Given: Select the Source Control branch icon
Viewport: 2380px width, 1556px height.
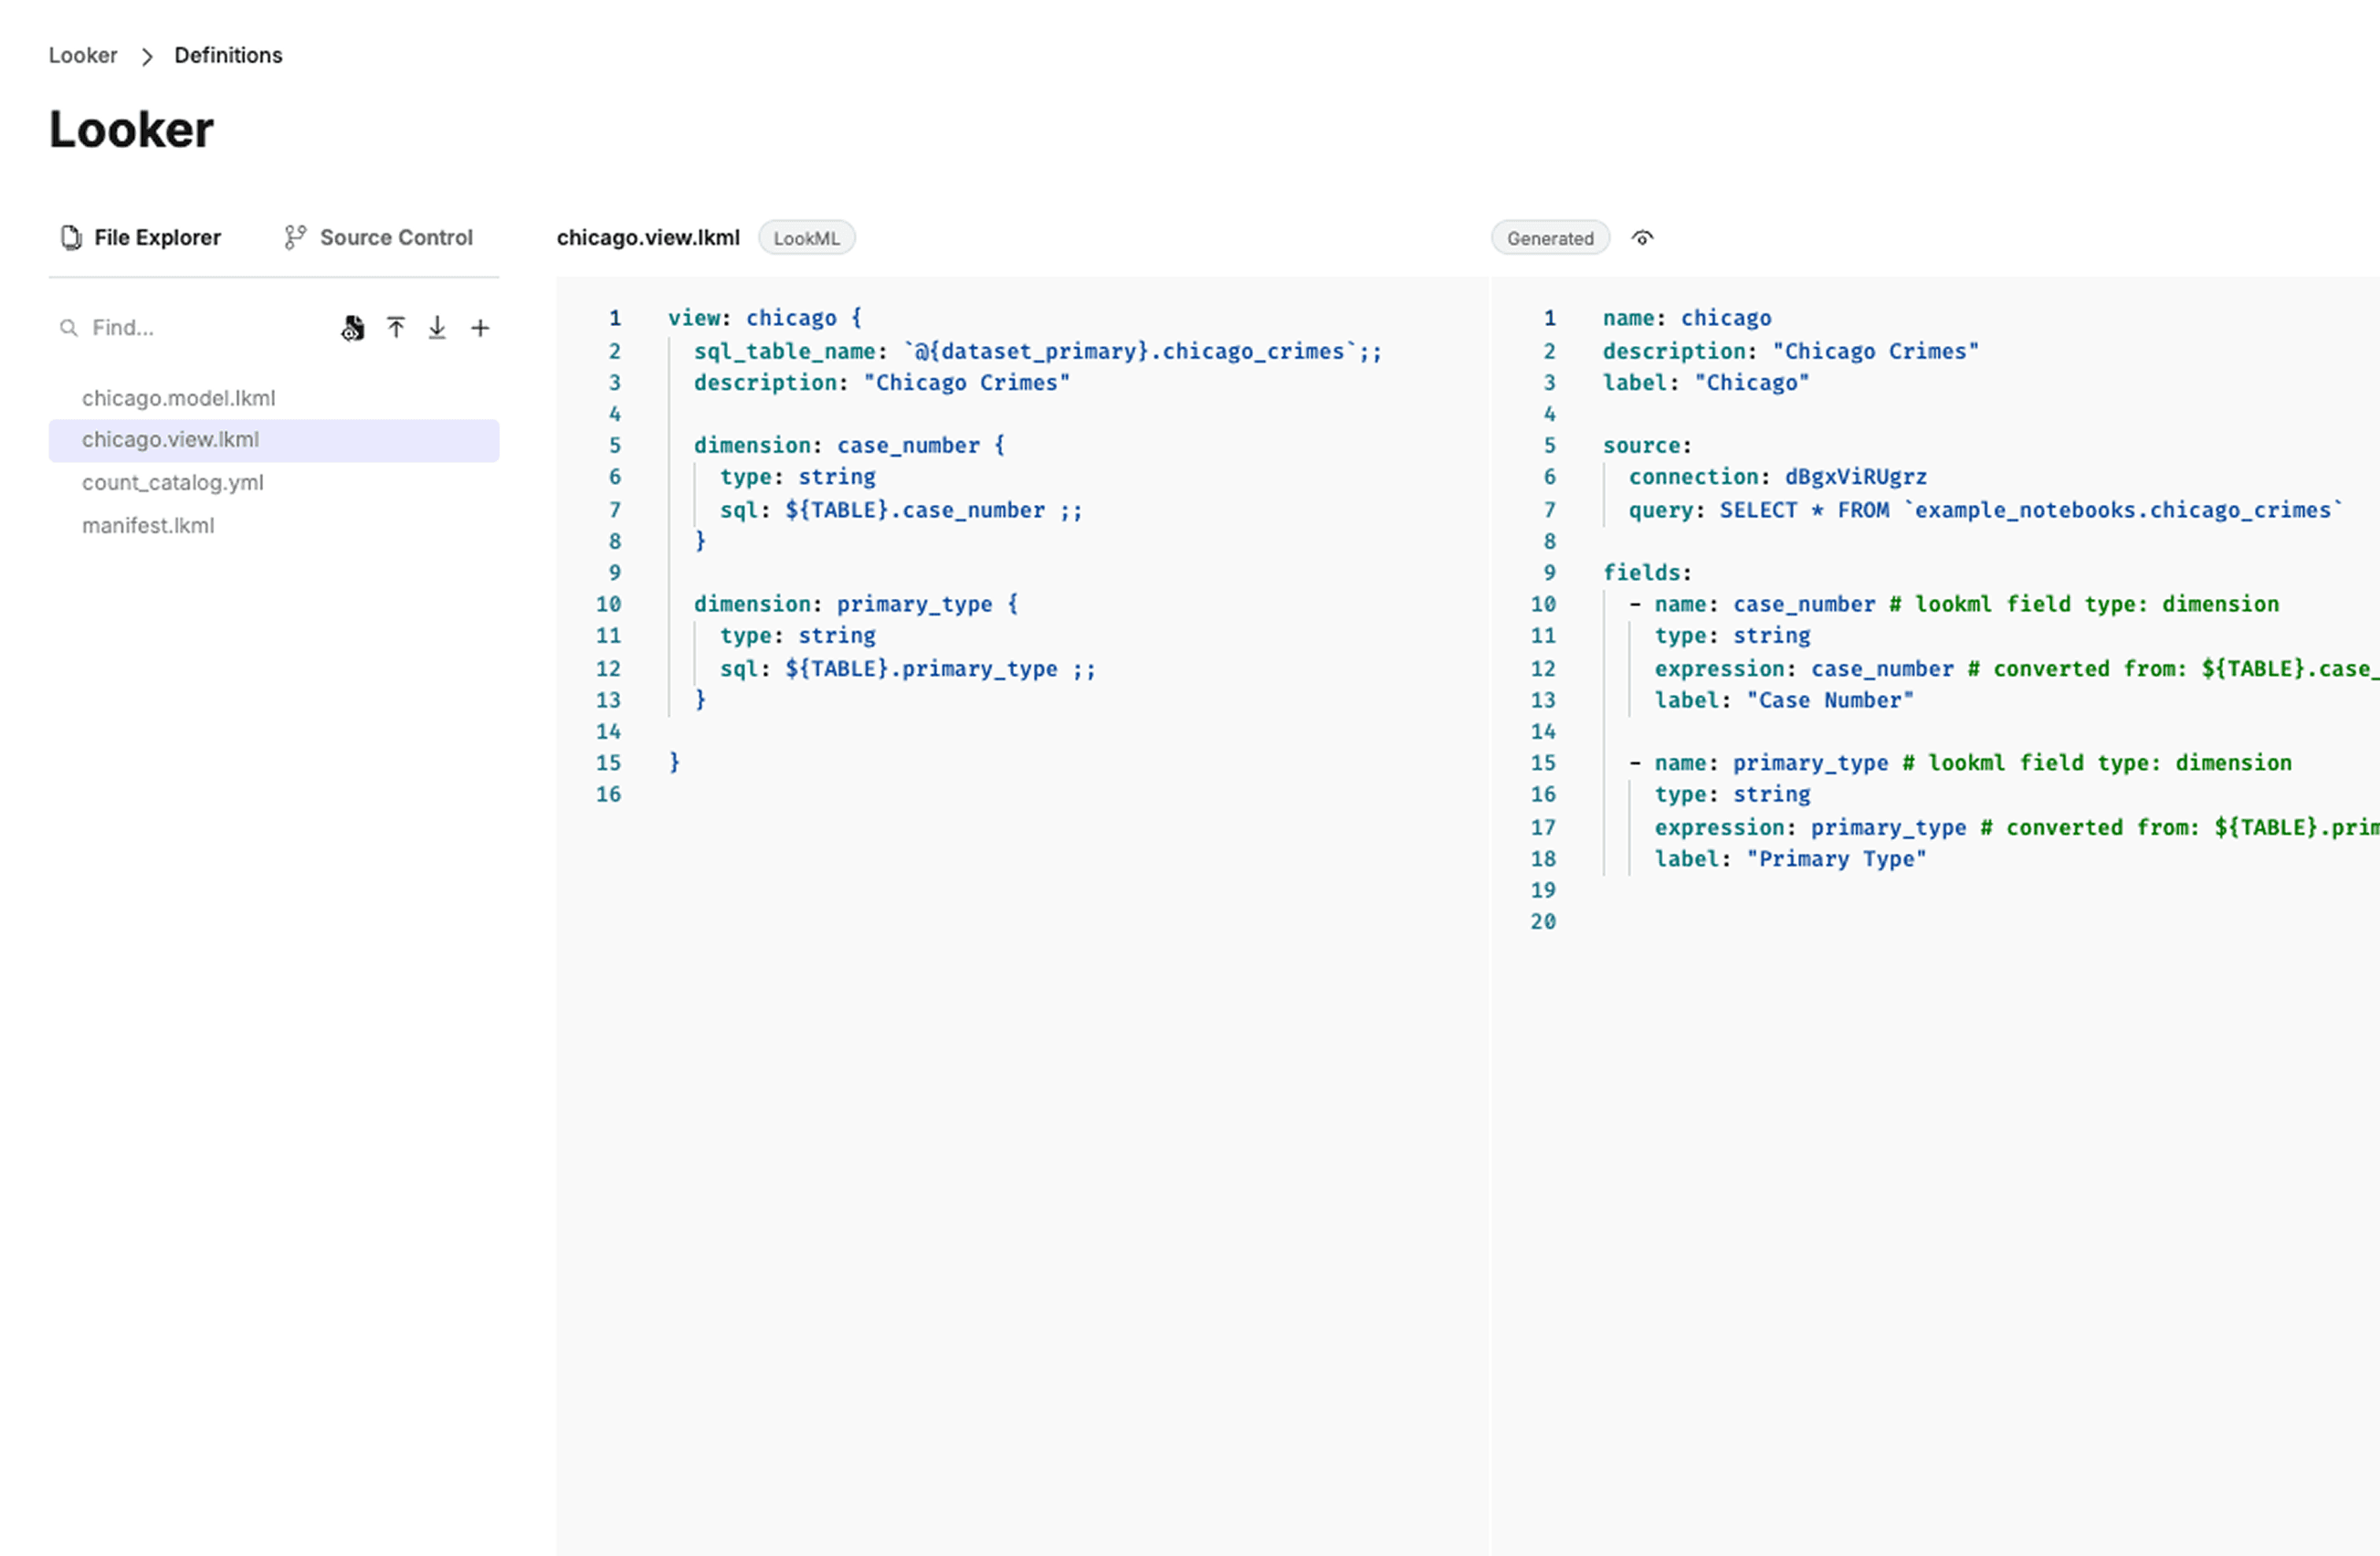Looking at the screenshot, I should [x=293, y=237].
